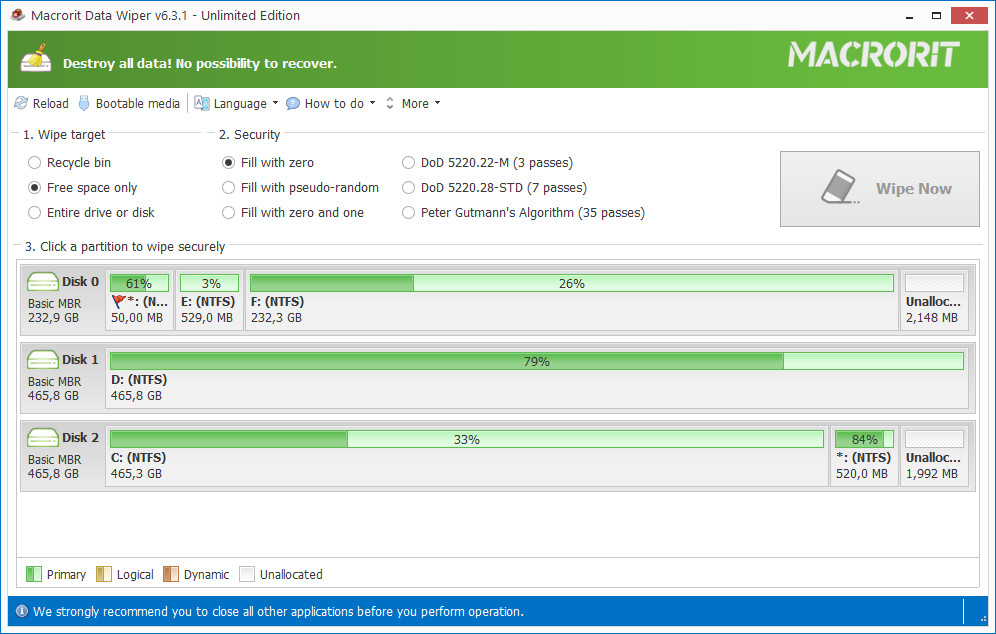
Task: Select the F: (NTFS) partition label
Action: click(277, 302)
